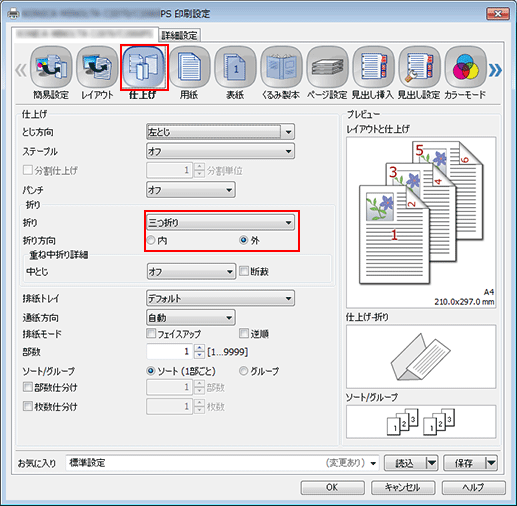Click the キャンセル button
Screen dimensions: 517x506
(403, 487)
